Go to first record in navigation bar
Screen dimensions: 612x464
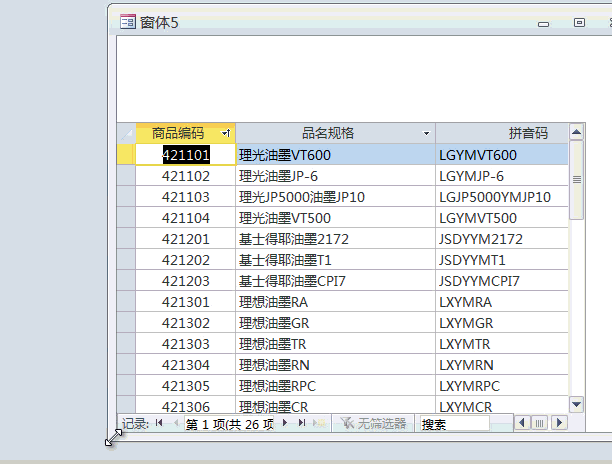[159, 423]
